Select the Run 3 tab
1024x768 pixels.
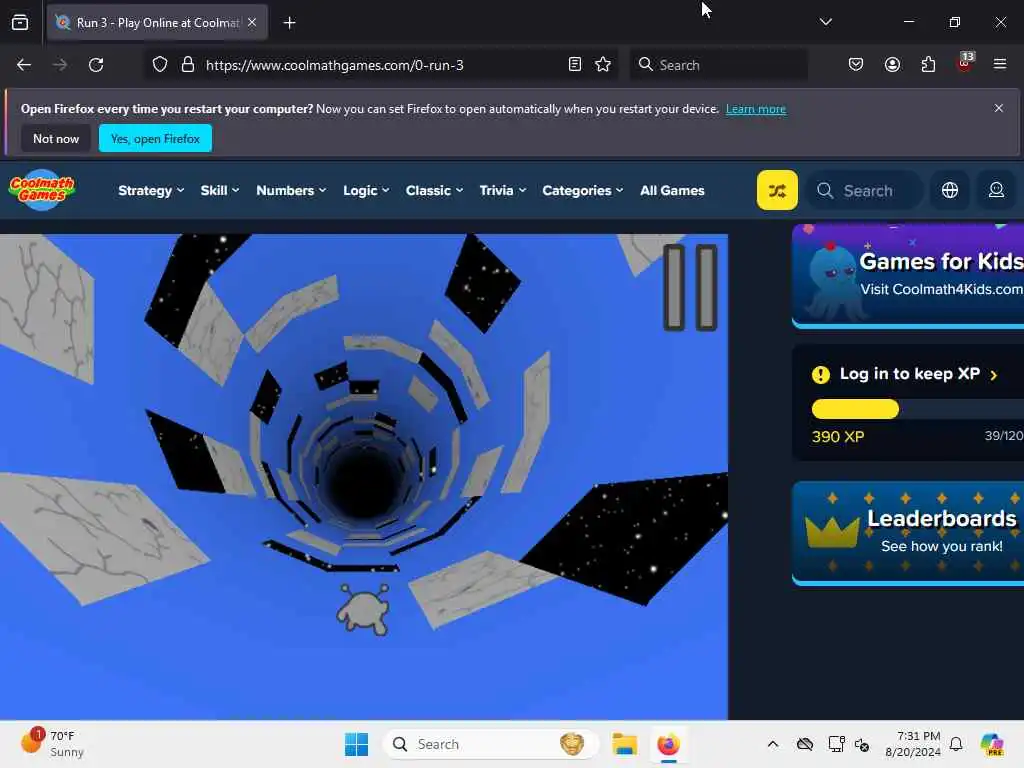pyautogui.click(x=157, y=23)
